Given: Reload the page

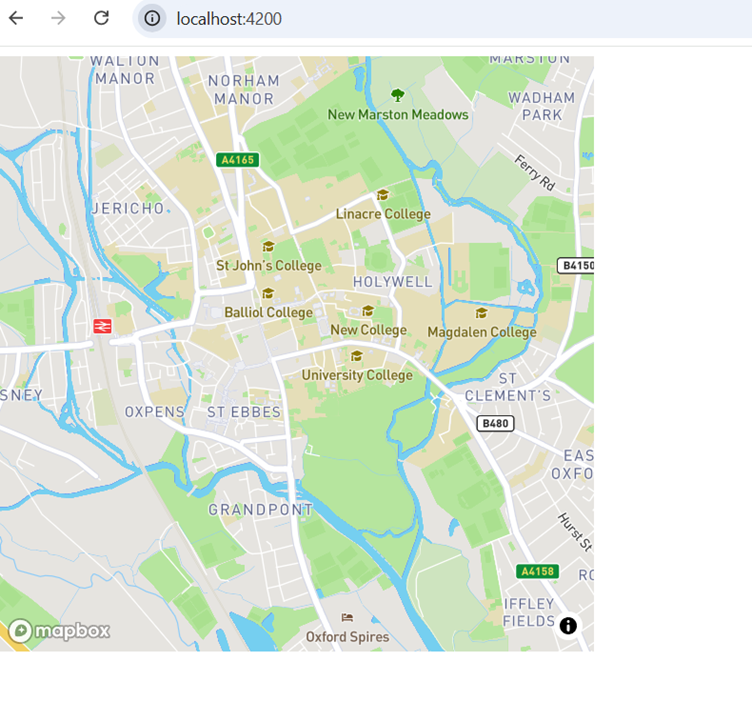Looking at the screenshot, I should tap(101, 18).
